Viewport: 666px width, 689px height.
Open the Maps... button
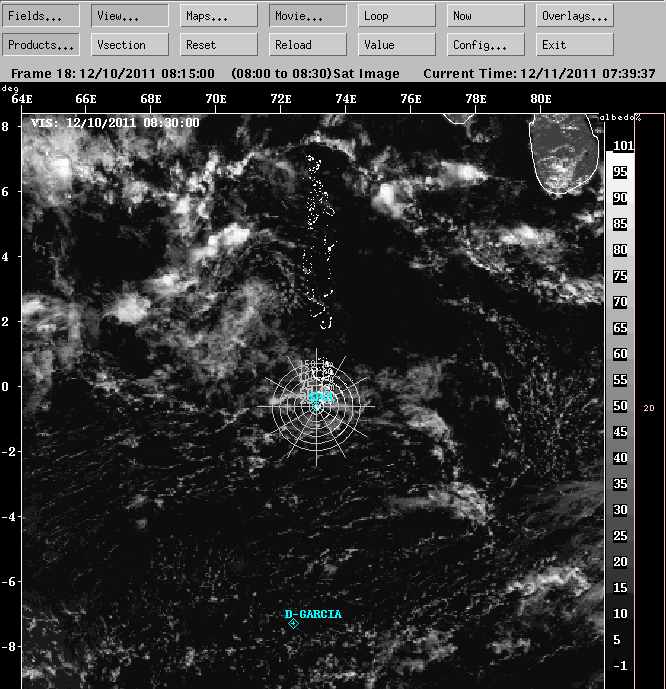coord(219,16)
